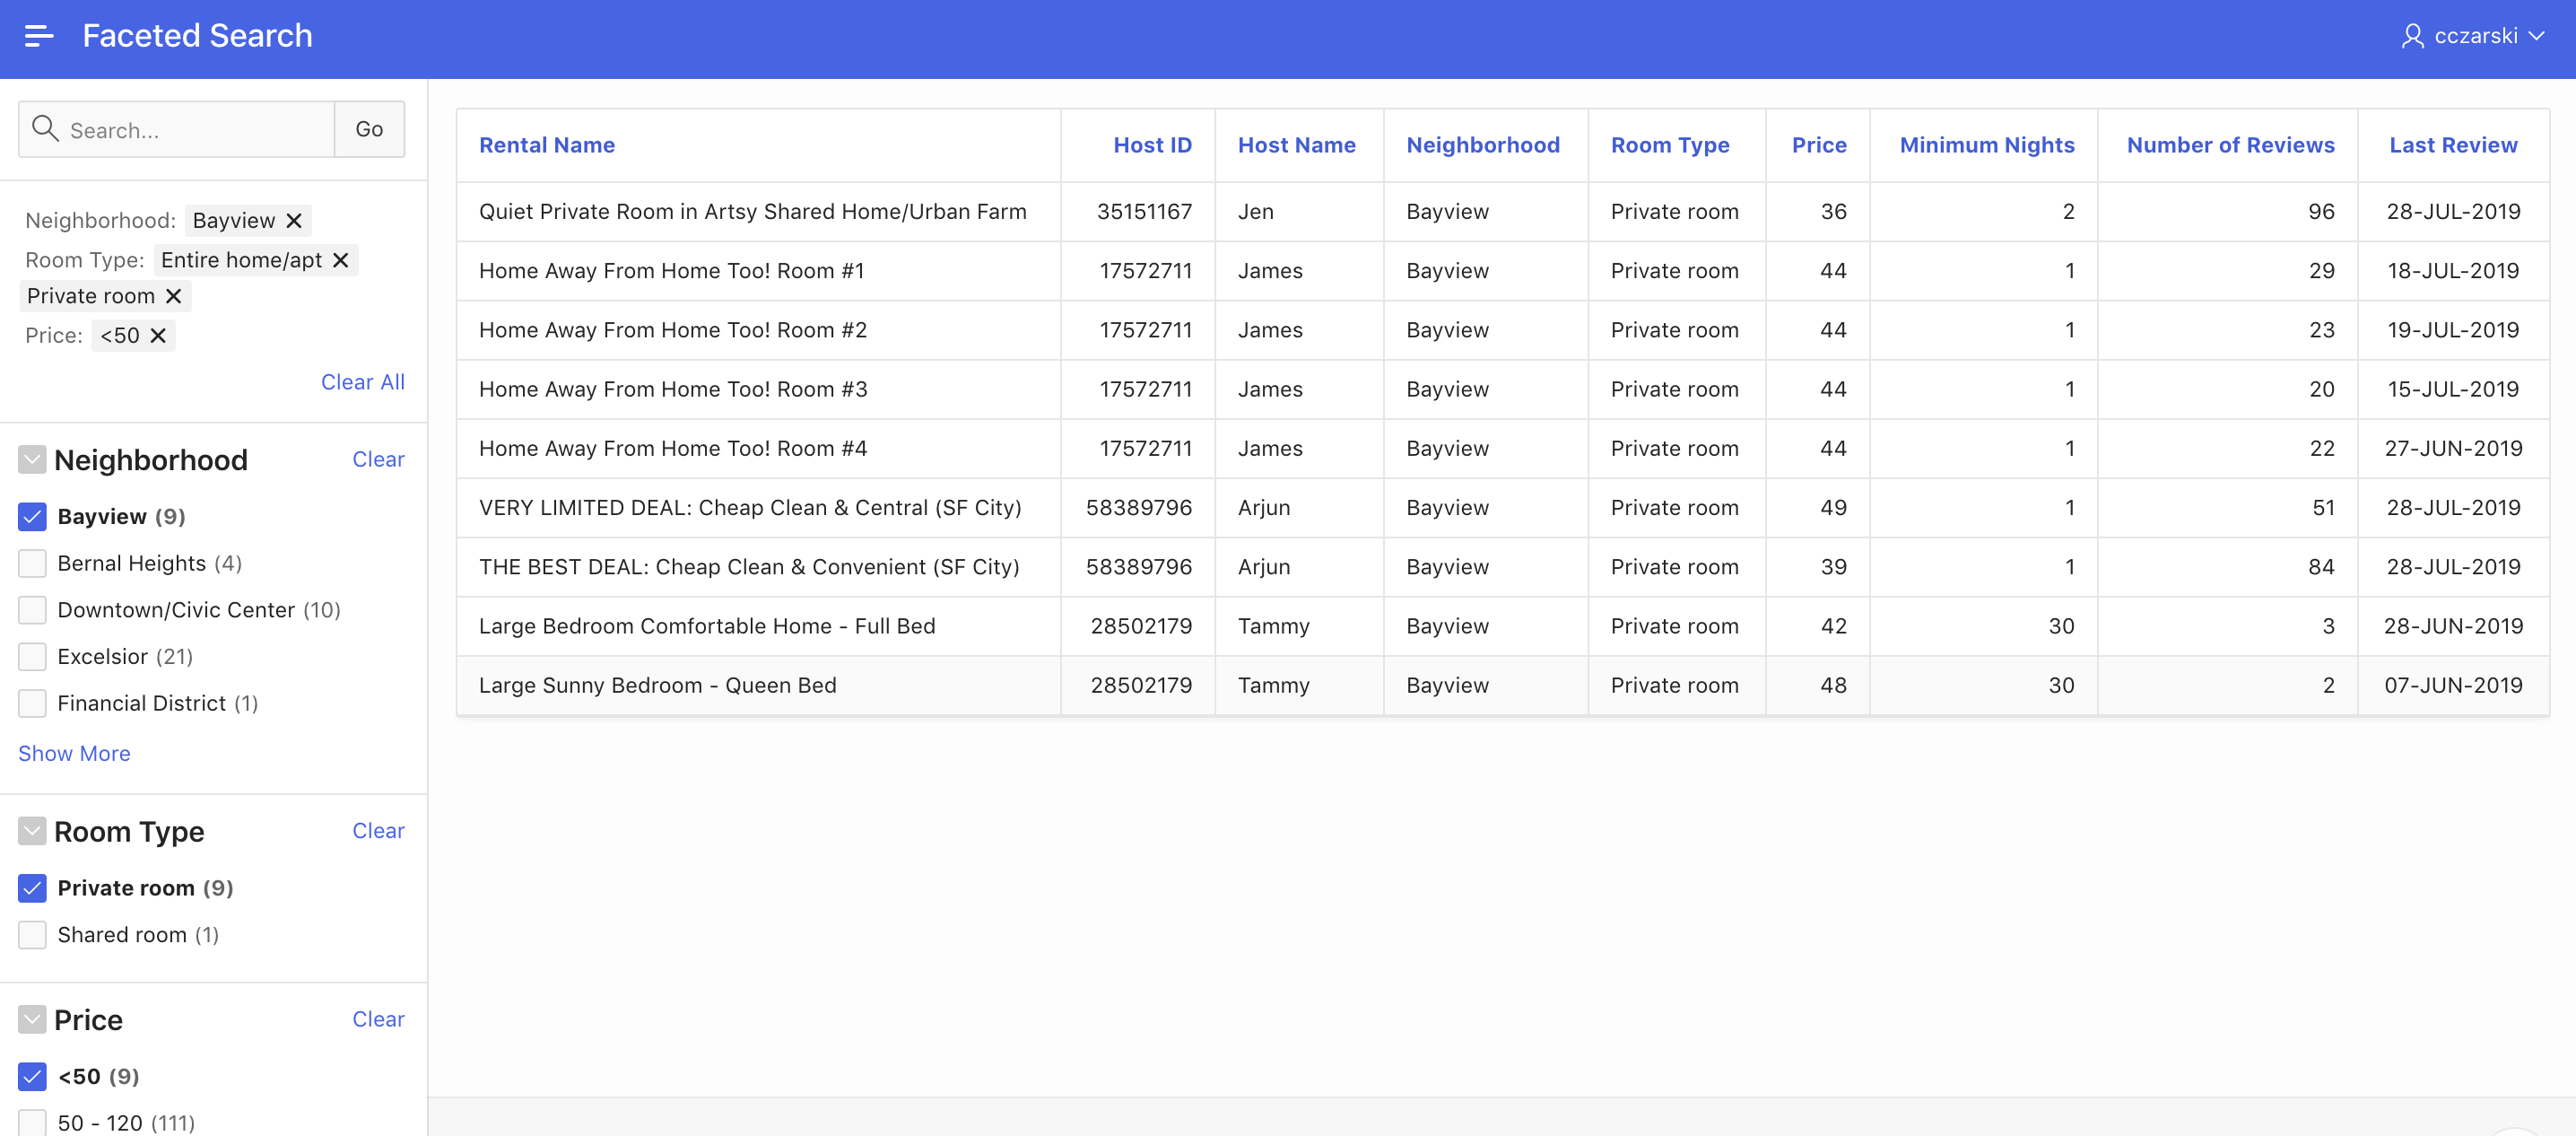Show More neighborhoods
The image size is (2576, 1136).
(74, 753)
